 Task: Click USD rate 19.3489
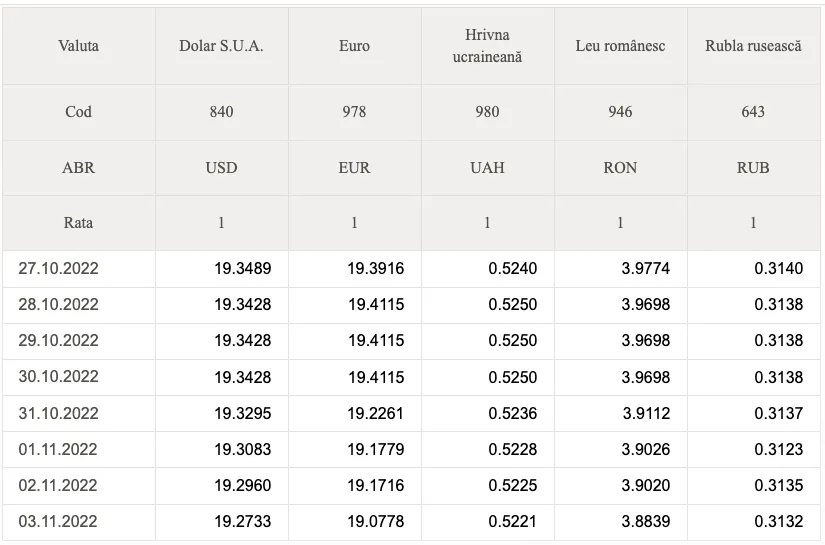click(243, 269)
